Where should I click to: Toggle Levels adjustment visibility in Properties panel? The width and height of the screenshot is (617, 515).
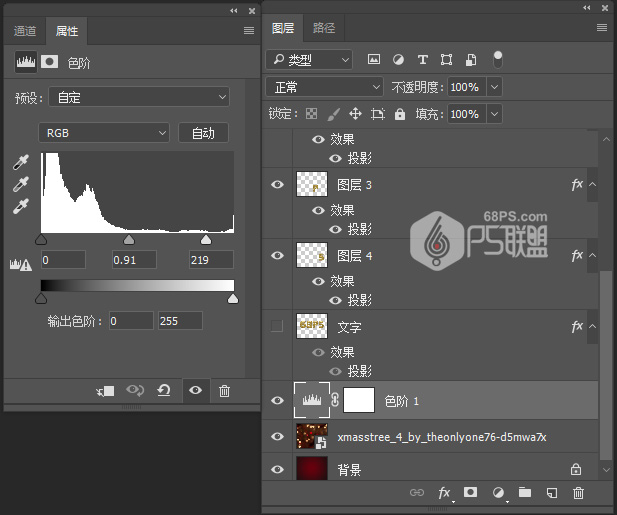tap(196, 390)
